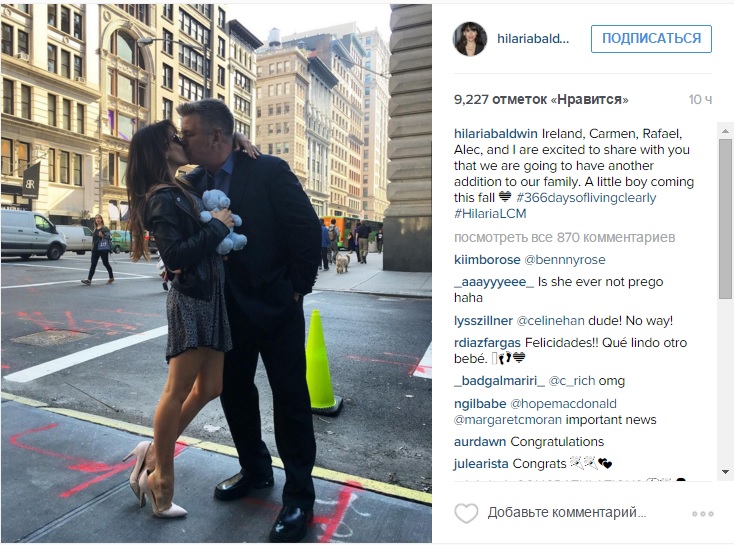
Task: Open the hilariabald... username link in header
Action: [x=533, y=38]
